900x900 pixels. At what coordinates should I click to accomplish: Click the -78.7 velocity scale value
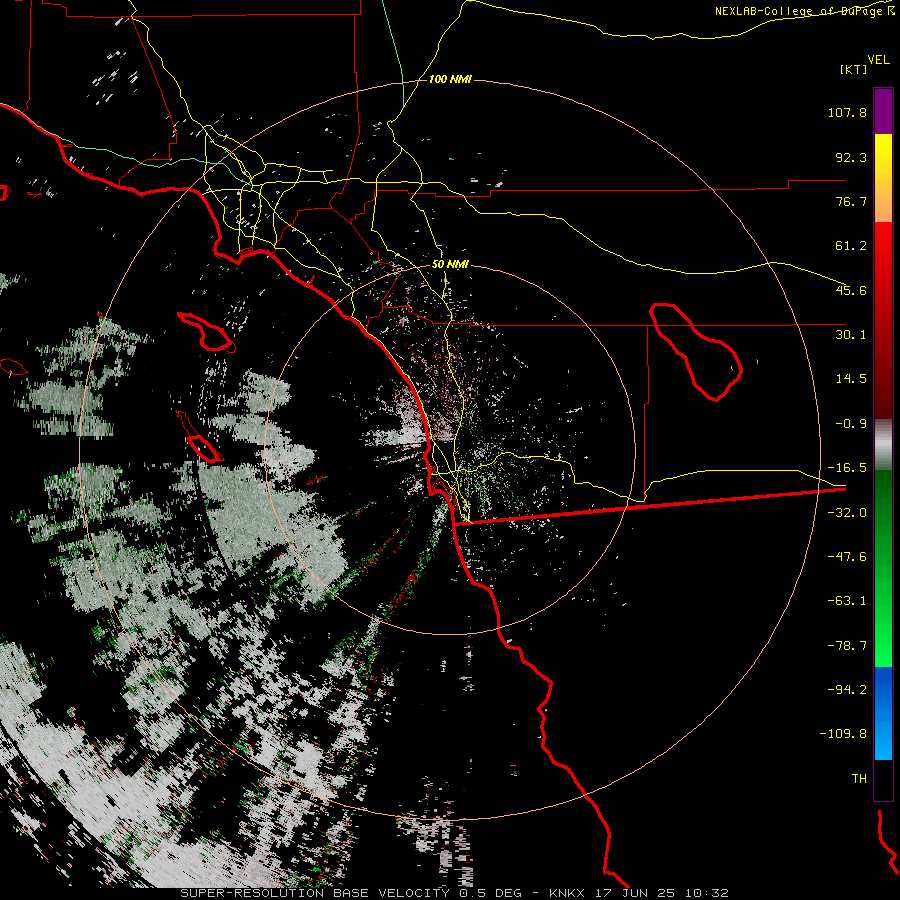point(847,646)
